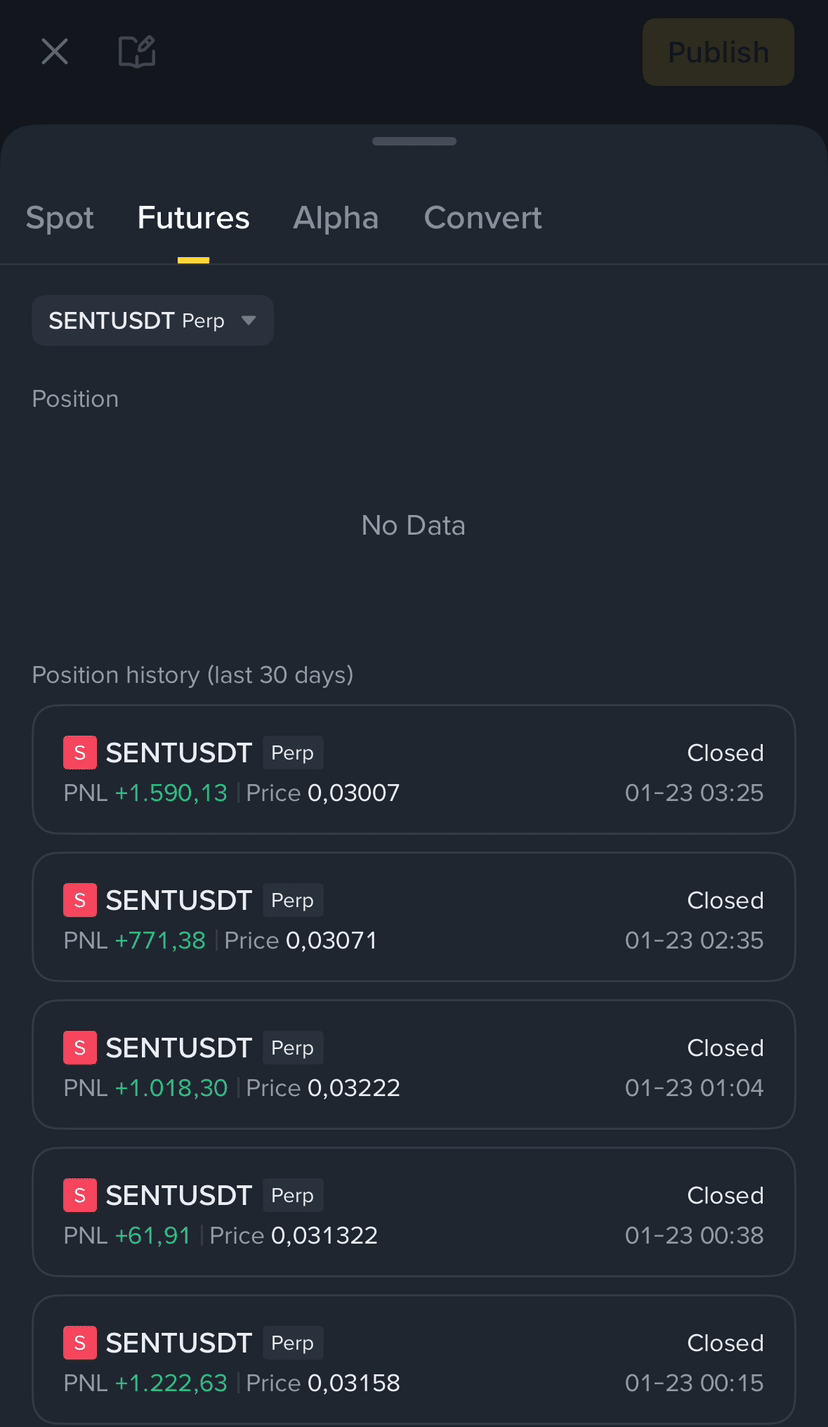The height and width of the screenshot is (1427, 828).
Task: Select the Futures tab
Action: pyautogui.click(x=193, y=218)
